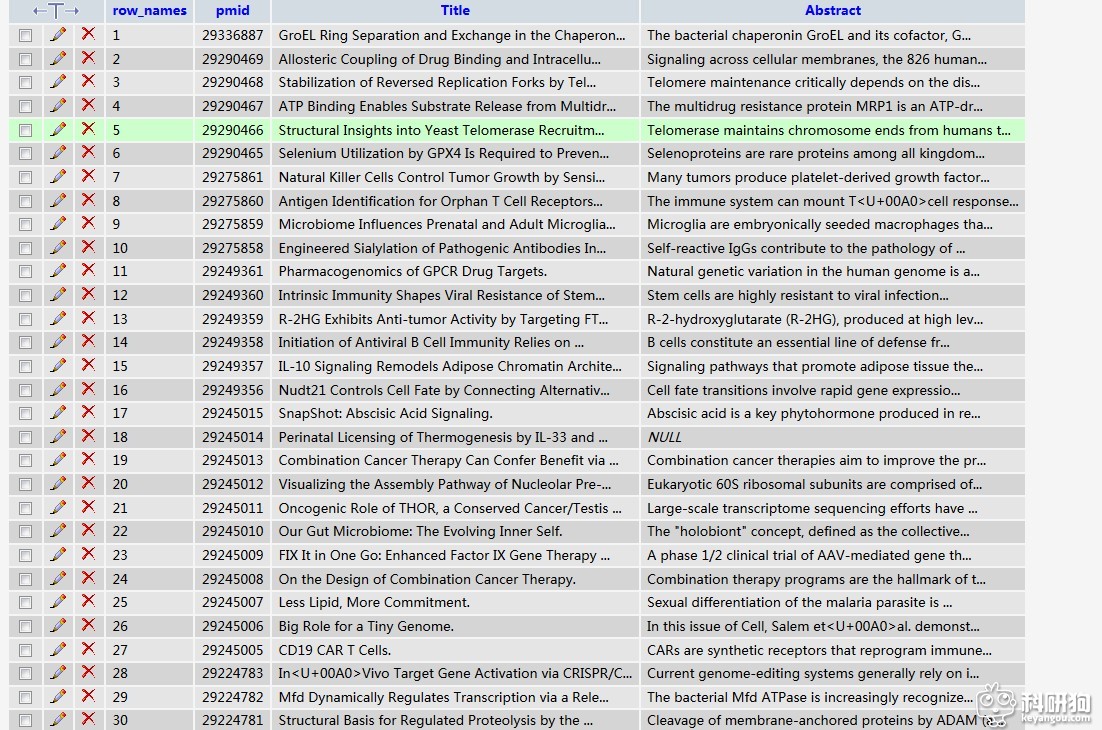Edit row 1 with the pencil icon

click(x=58, y=34)
